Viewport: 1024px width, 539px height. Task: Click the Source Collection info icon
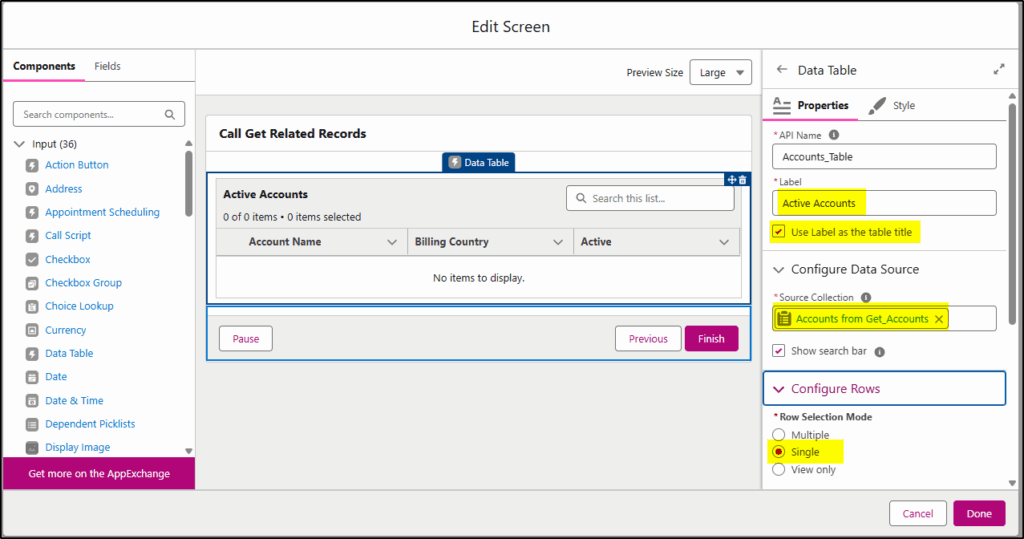(866, 297)
